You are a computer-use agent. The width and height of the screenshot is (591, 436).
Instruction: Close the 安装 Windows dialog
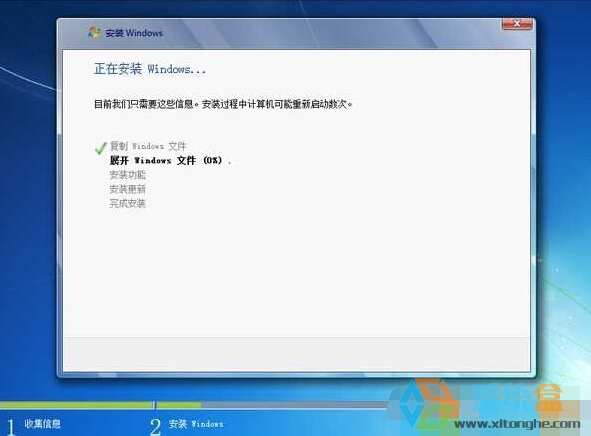point(517,24)
